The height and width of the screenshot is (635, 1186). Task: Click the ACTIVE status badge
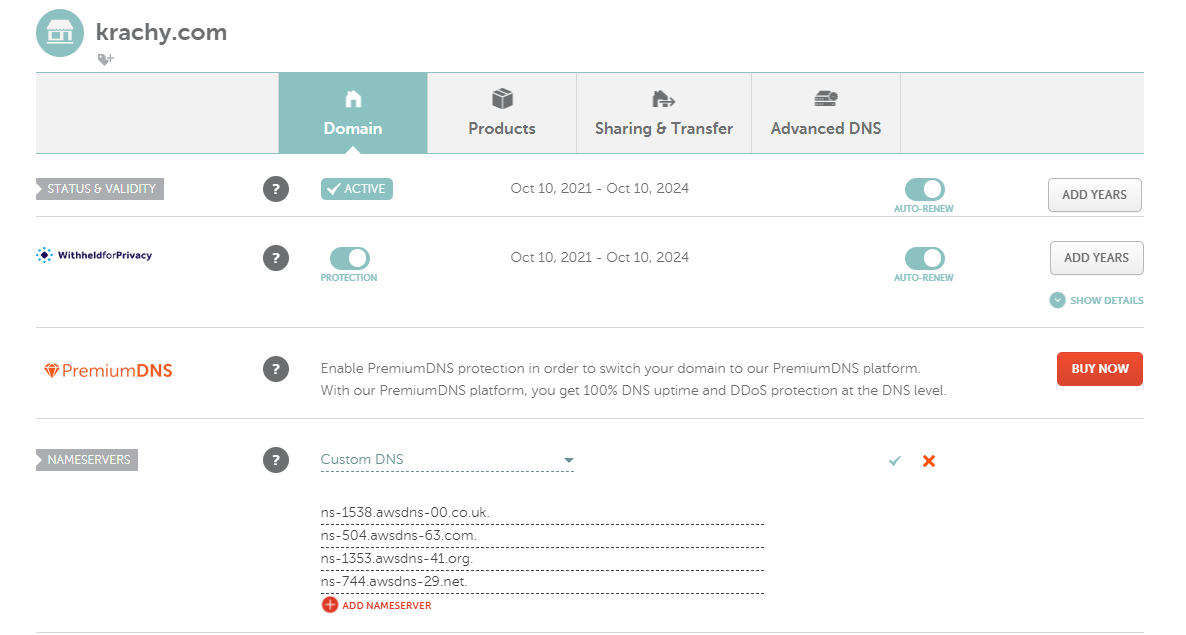pos(357,189)
